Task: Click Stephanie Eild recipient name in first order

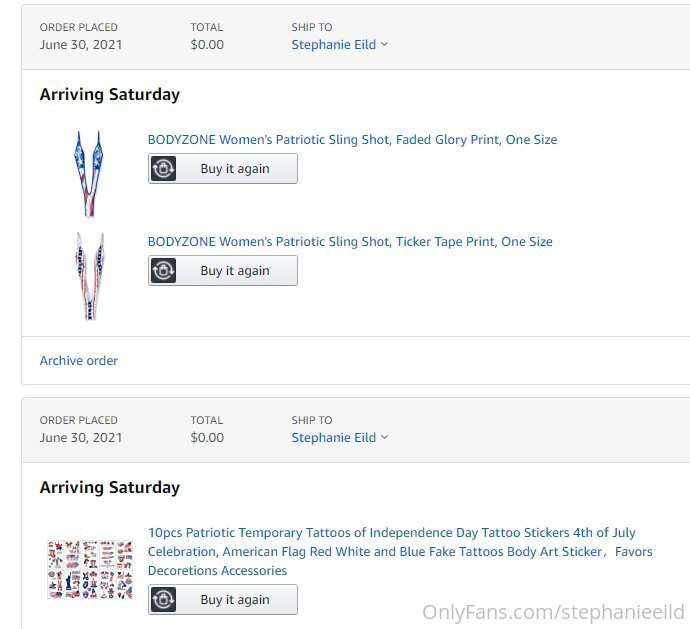Action: pos(333,45)
